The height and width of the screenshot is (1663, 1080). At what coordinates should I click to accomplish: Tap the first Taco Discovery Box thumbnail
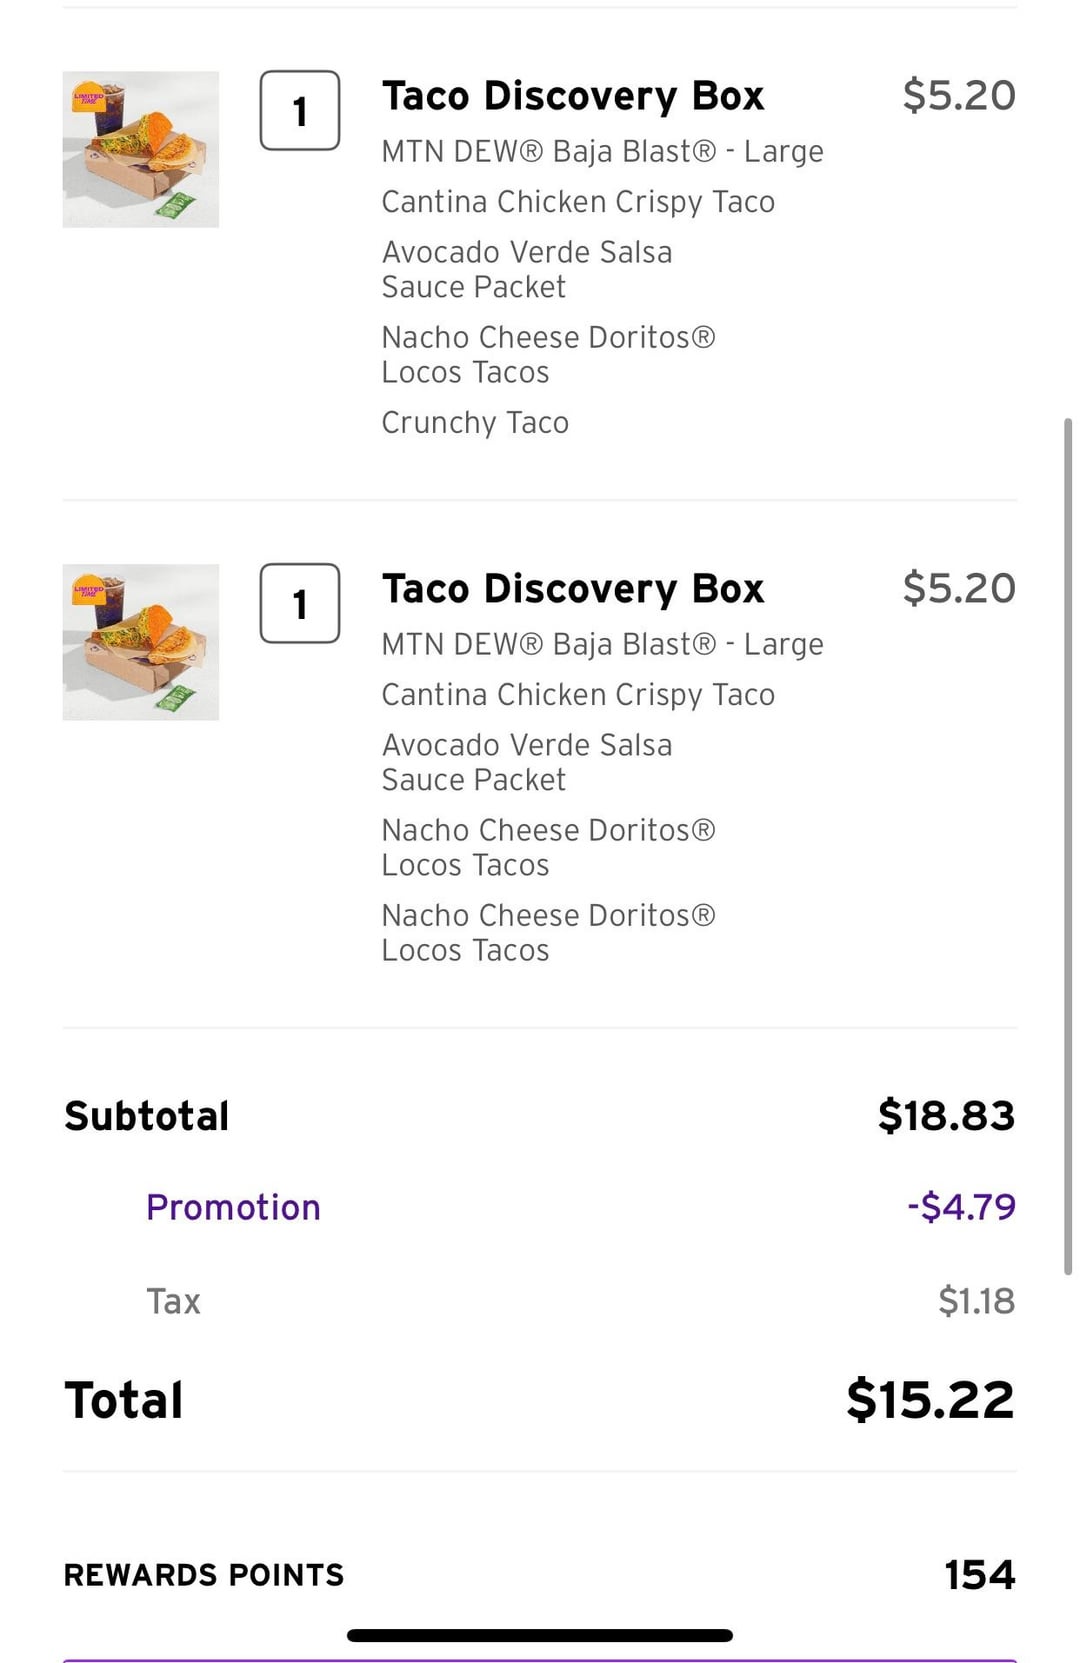tap(141, 149)
